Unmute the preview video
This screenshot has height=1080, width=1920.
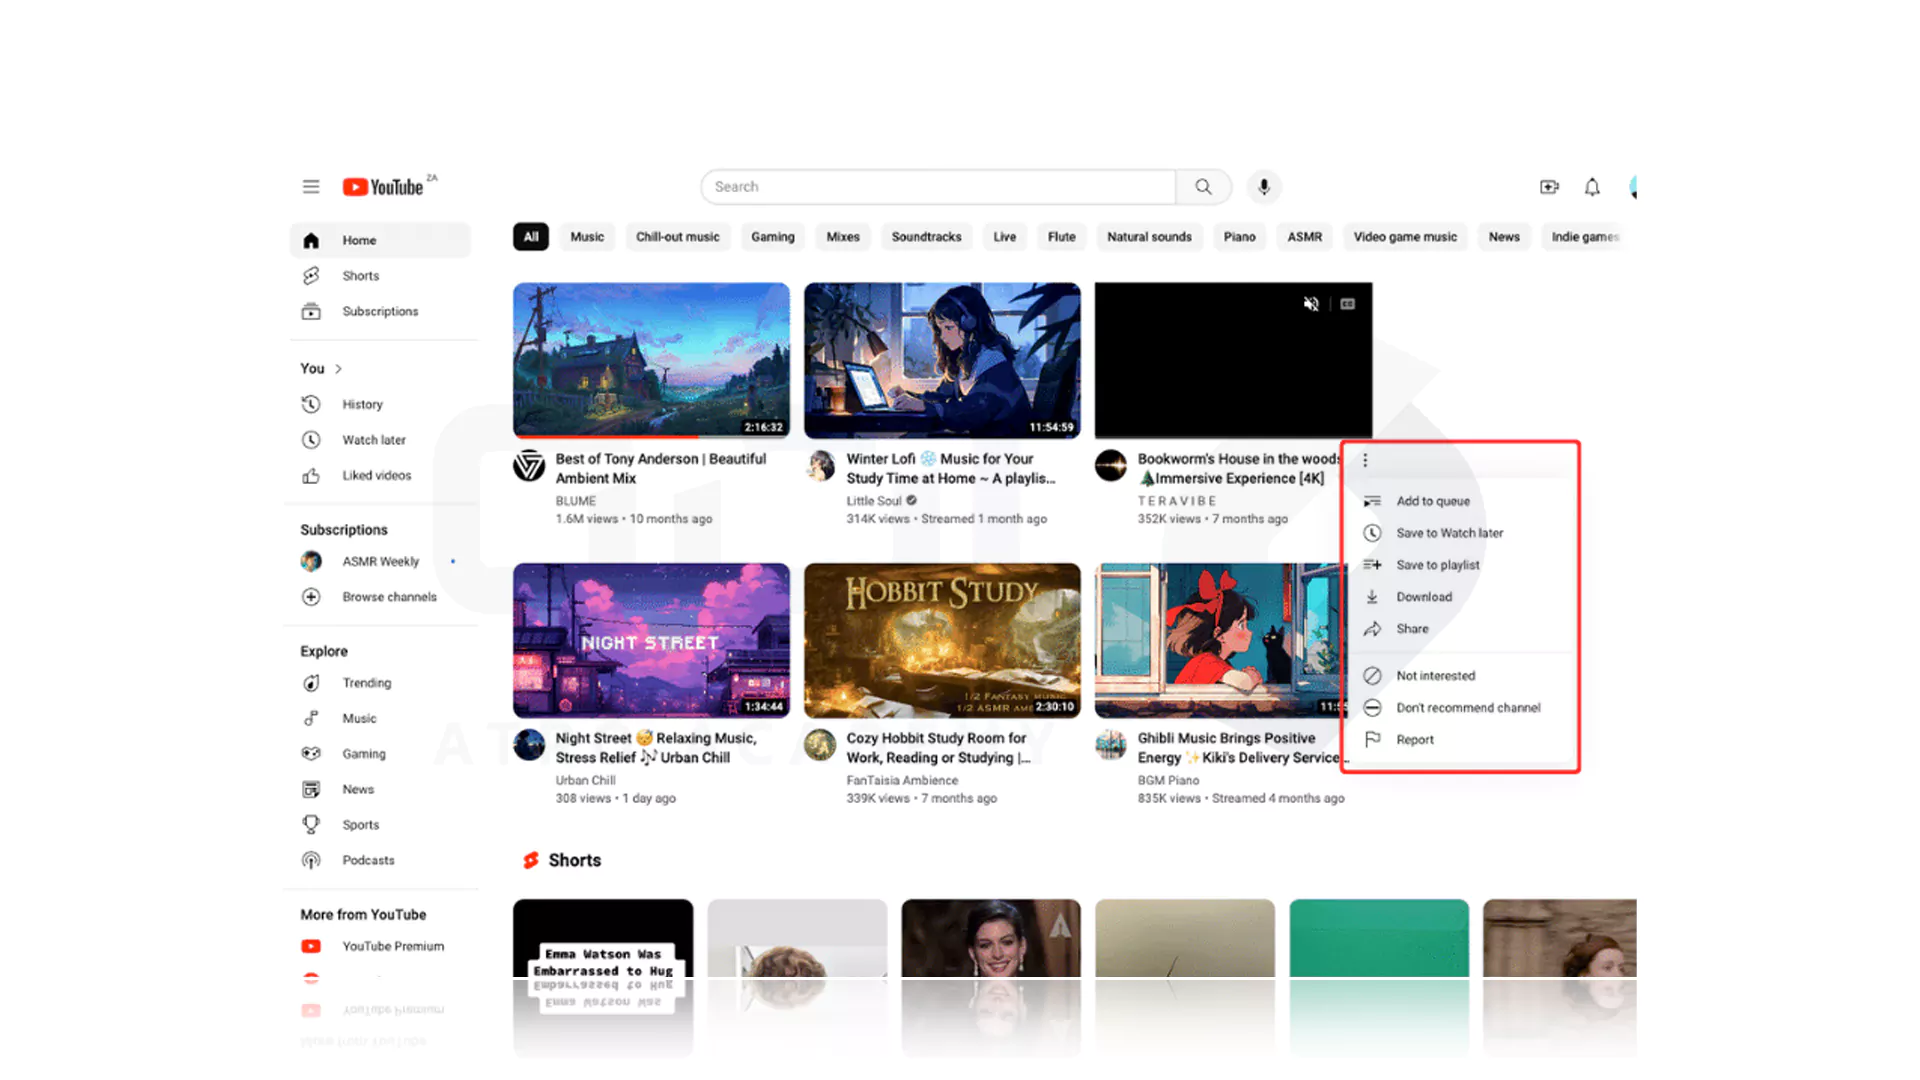(x=1311, y=304)
